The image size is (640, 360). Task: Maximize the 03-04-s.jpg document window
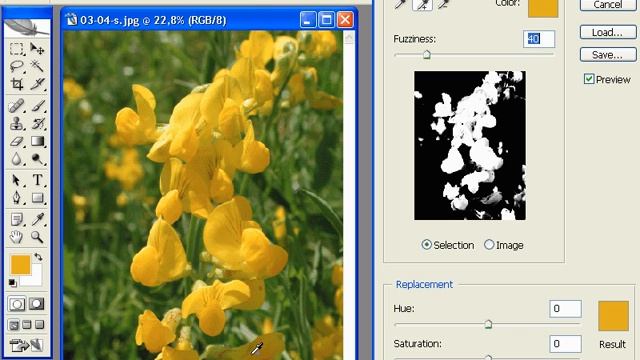click(x=326, y=20)
